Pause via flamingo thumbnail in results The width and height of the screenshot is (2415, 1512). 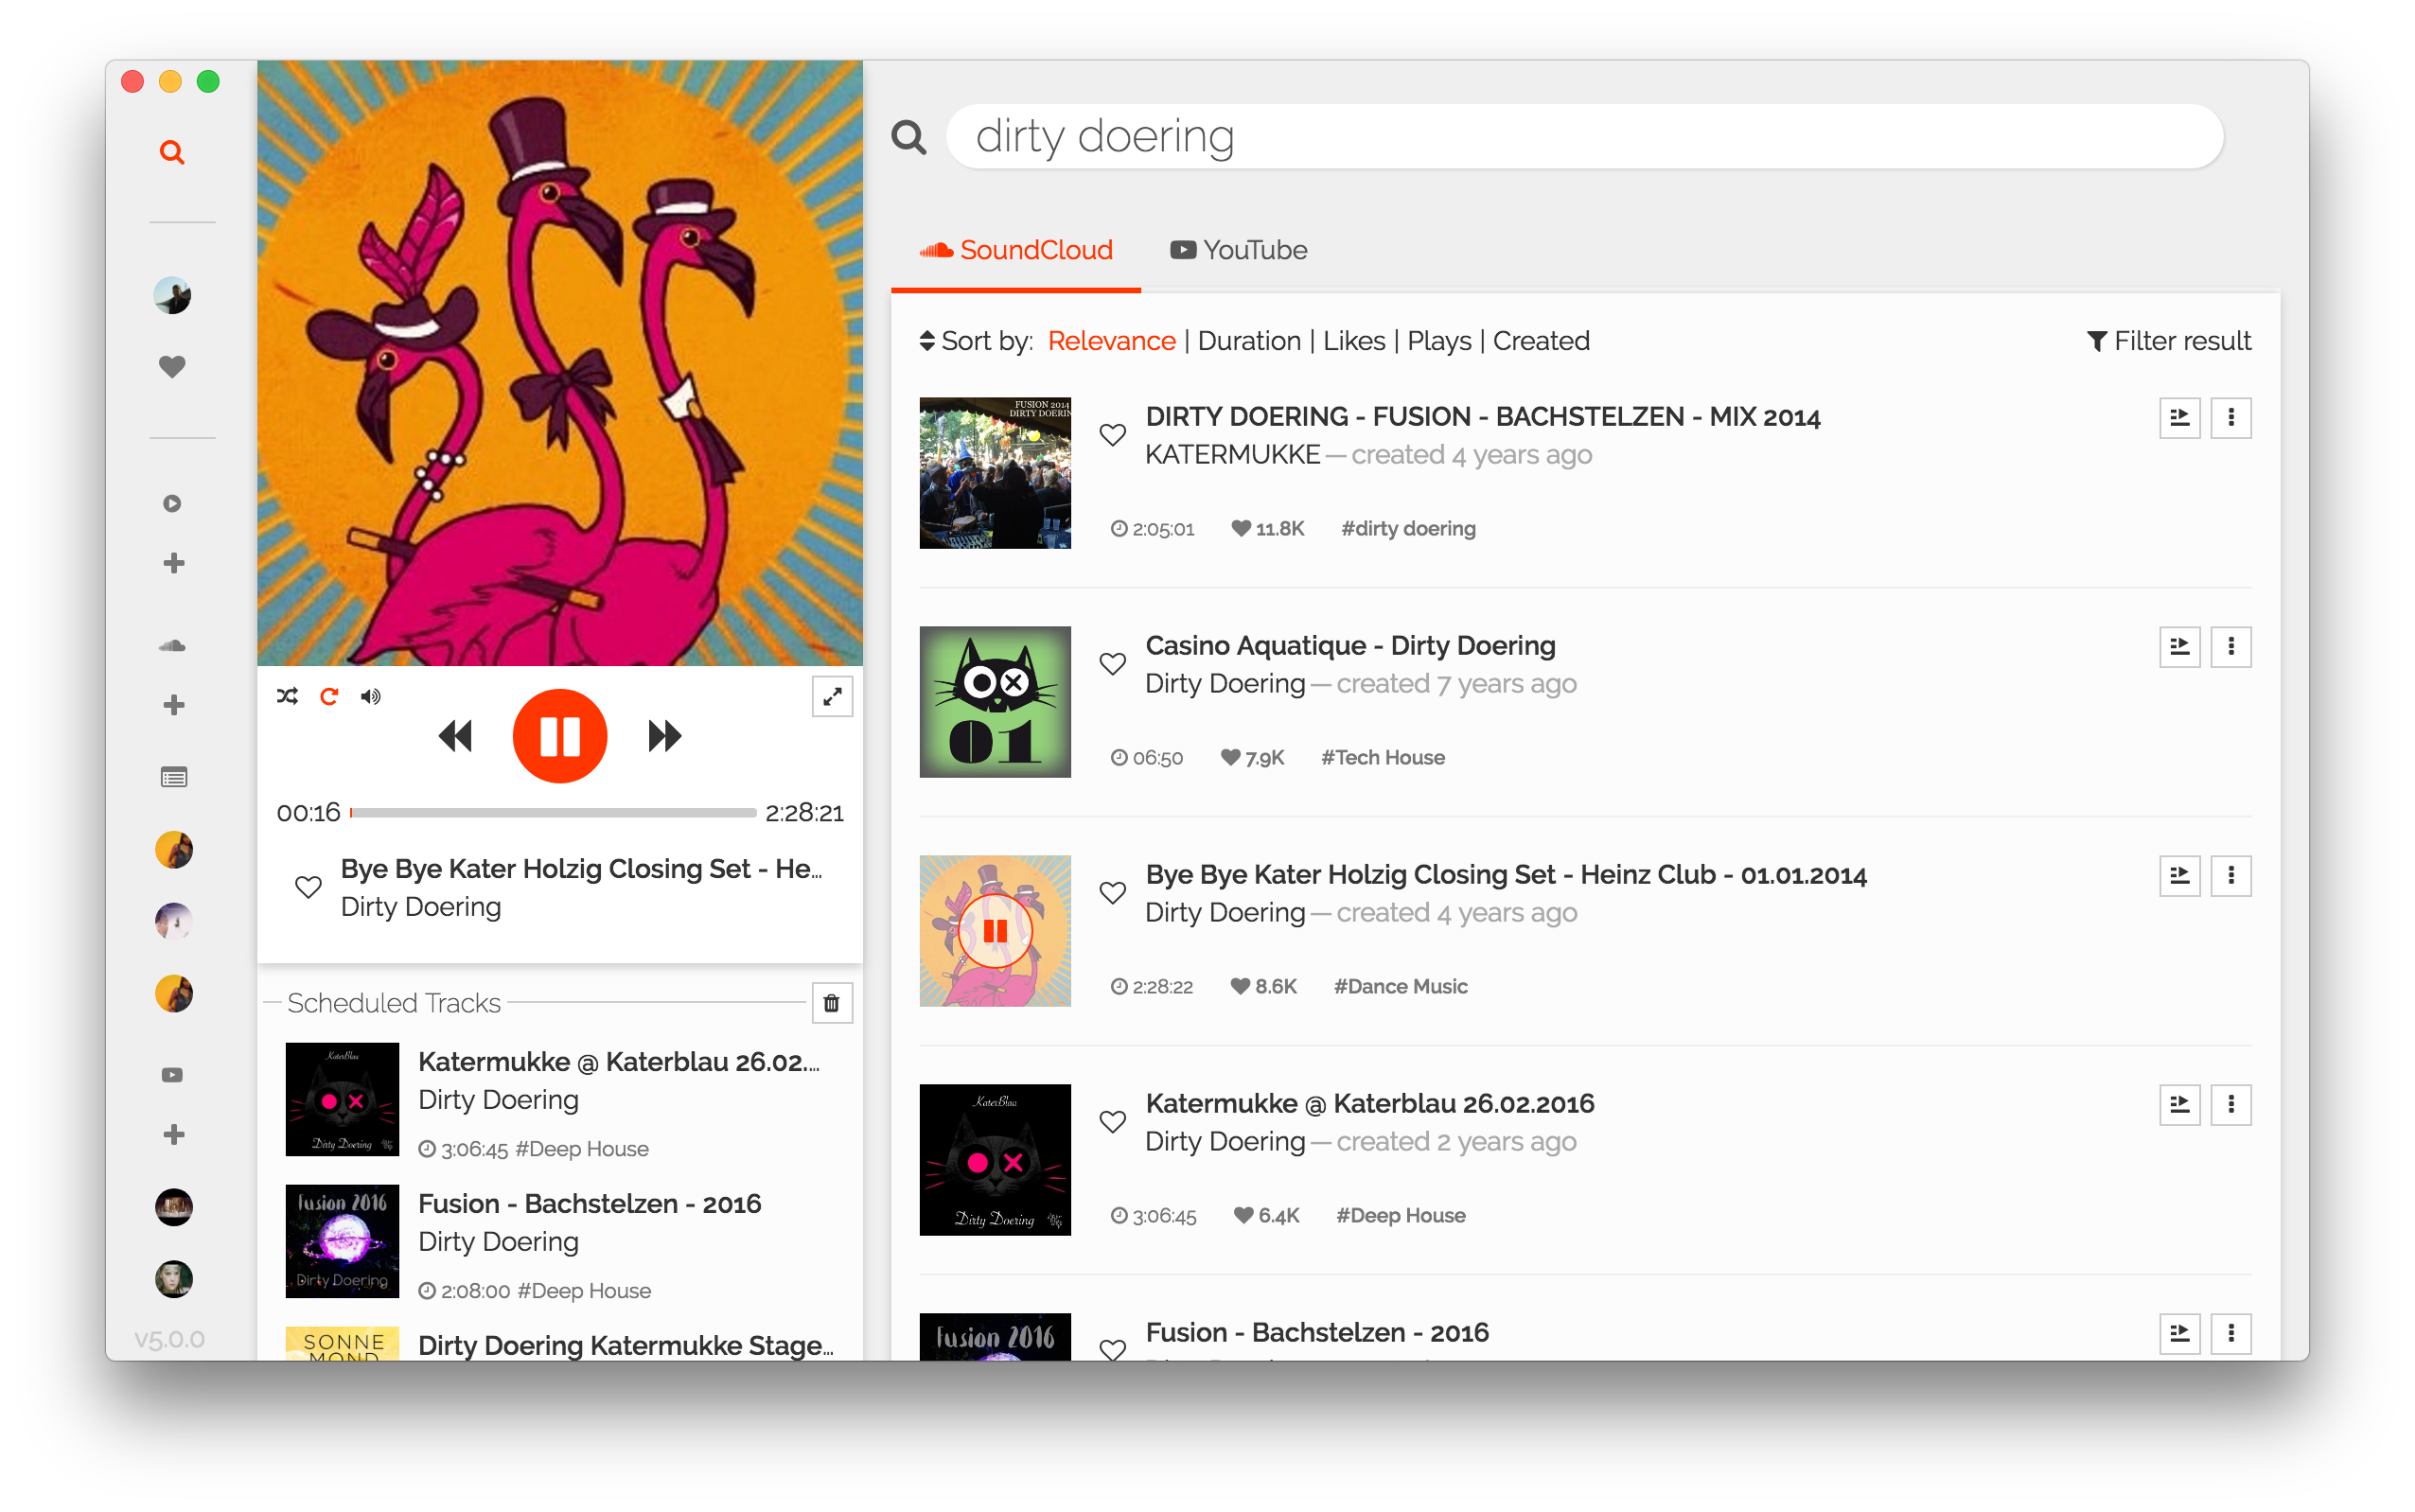pyautogui.click(x=995, y=931)
